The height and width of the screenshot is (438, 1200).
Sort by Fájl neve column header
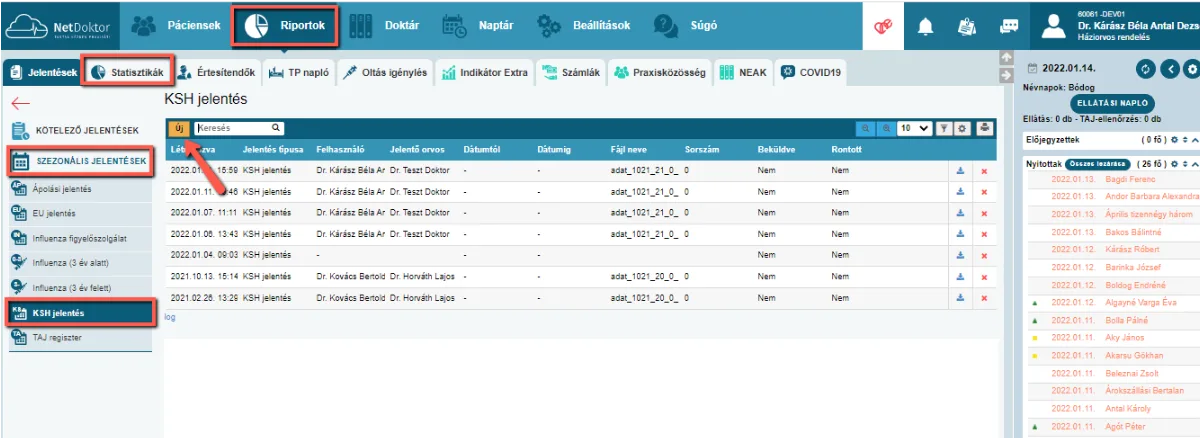coord(627,149)
